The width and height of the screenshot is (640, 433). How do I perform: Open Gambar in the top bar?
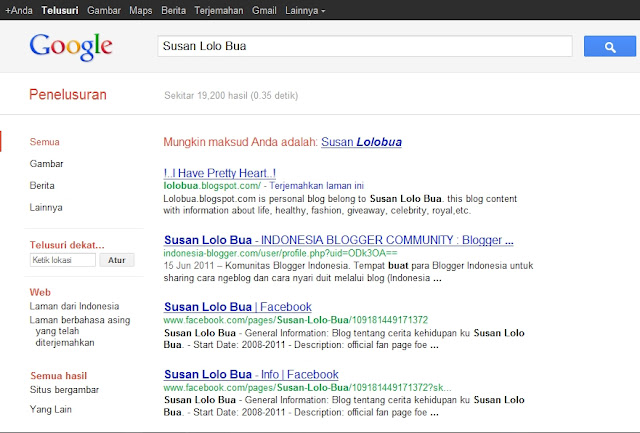pyautogui.click(x=104, y=10)
